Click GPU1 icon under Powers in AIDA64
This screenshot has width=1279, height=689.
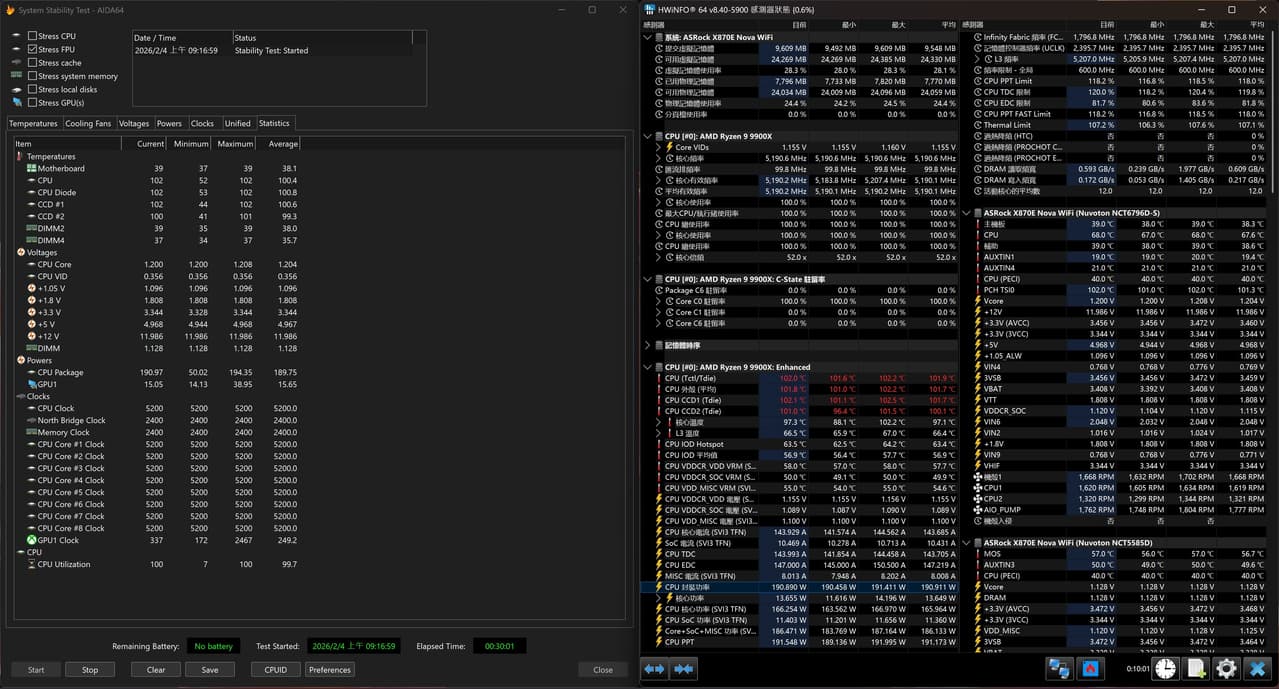pyautogui.click(x=31, y=384)
